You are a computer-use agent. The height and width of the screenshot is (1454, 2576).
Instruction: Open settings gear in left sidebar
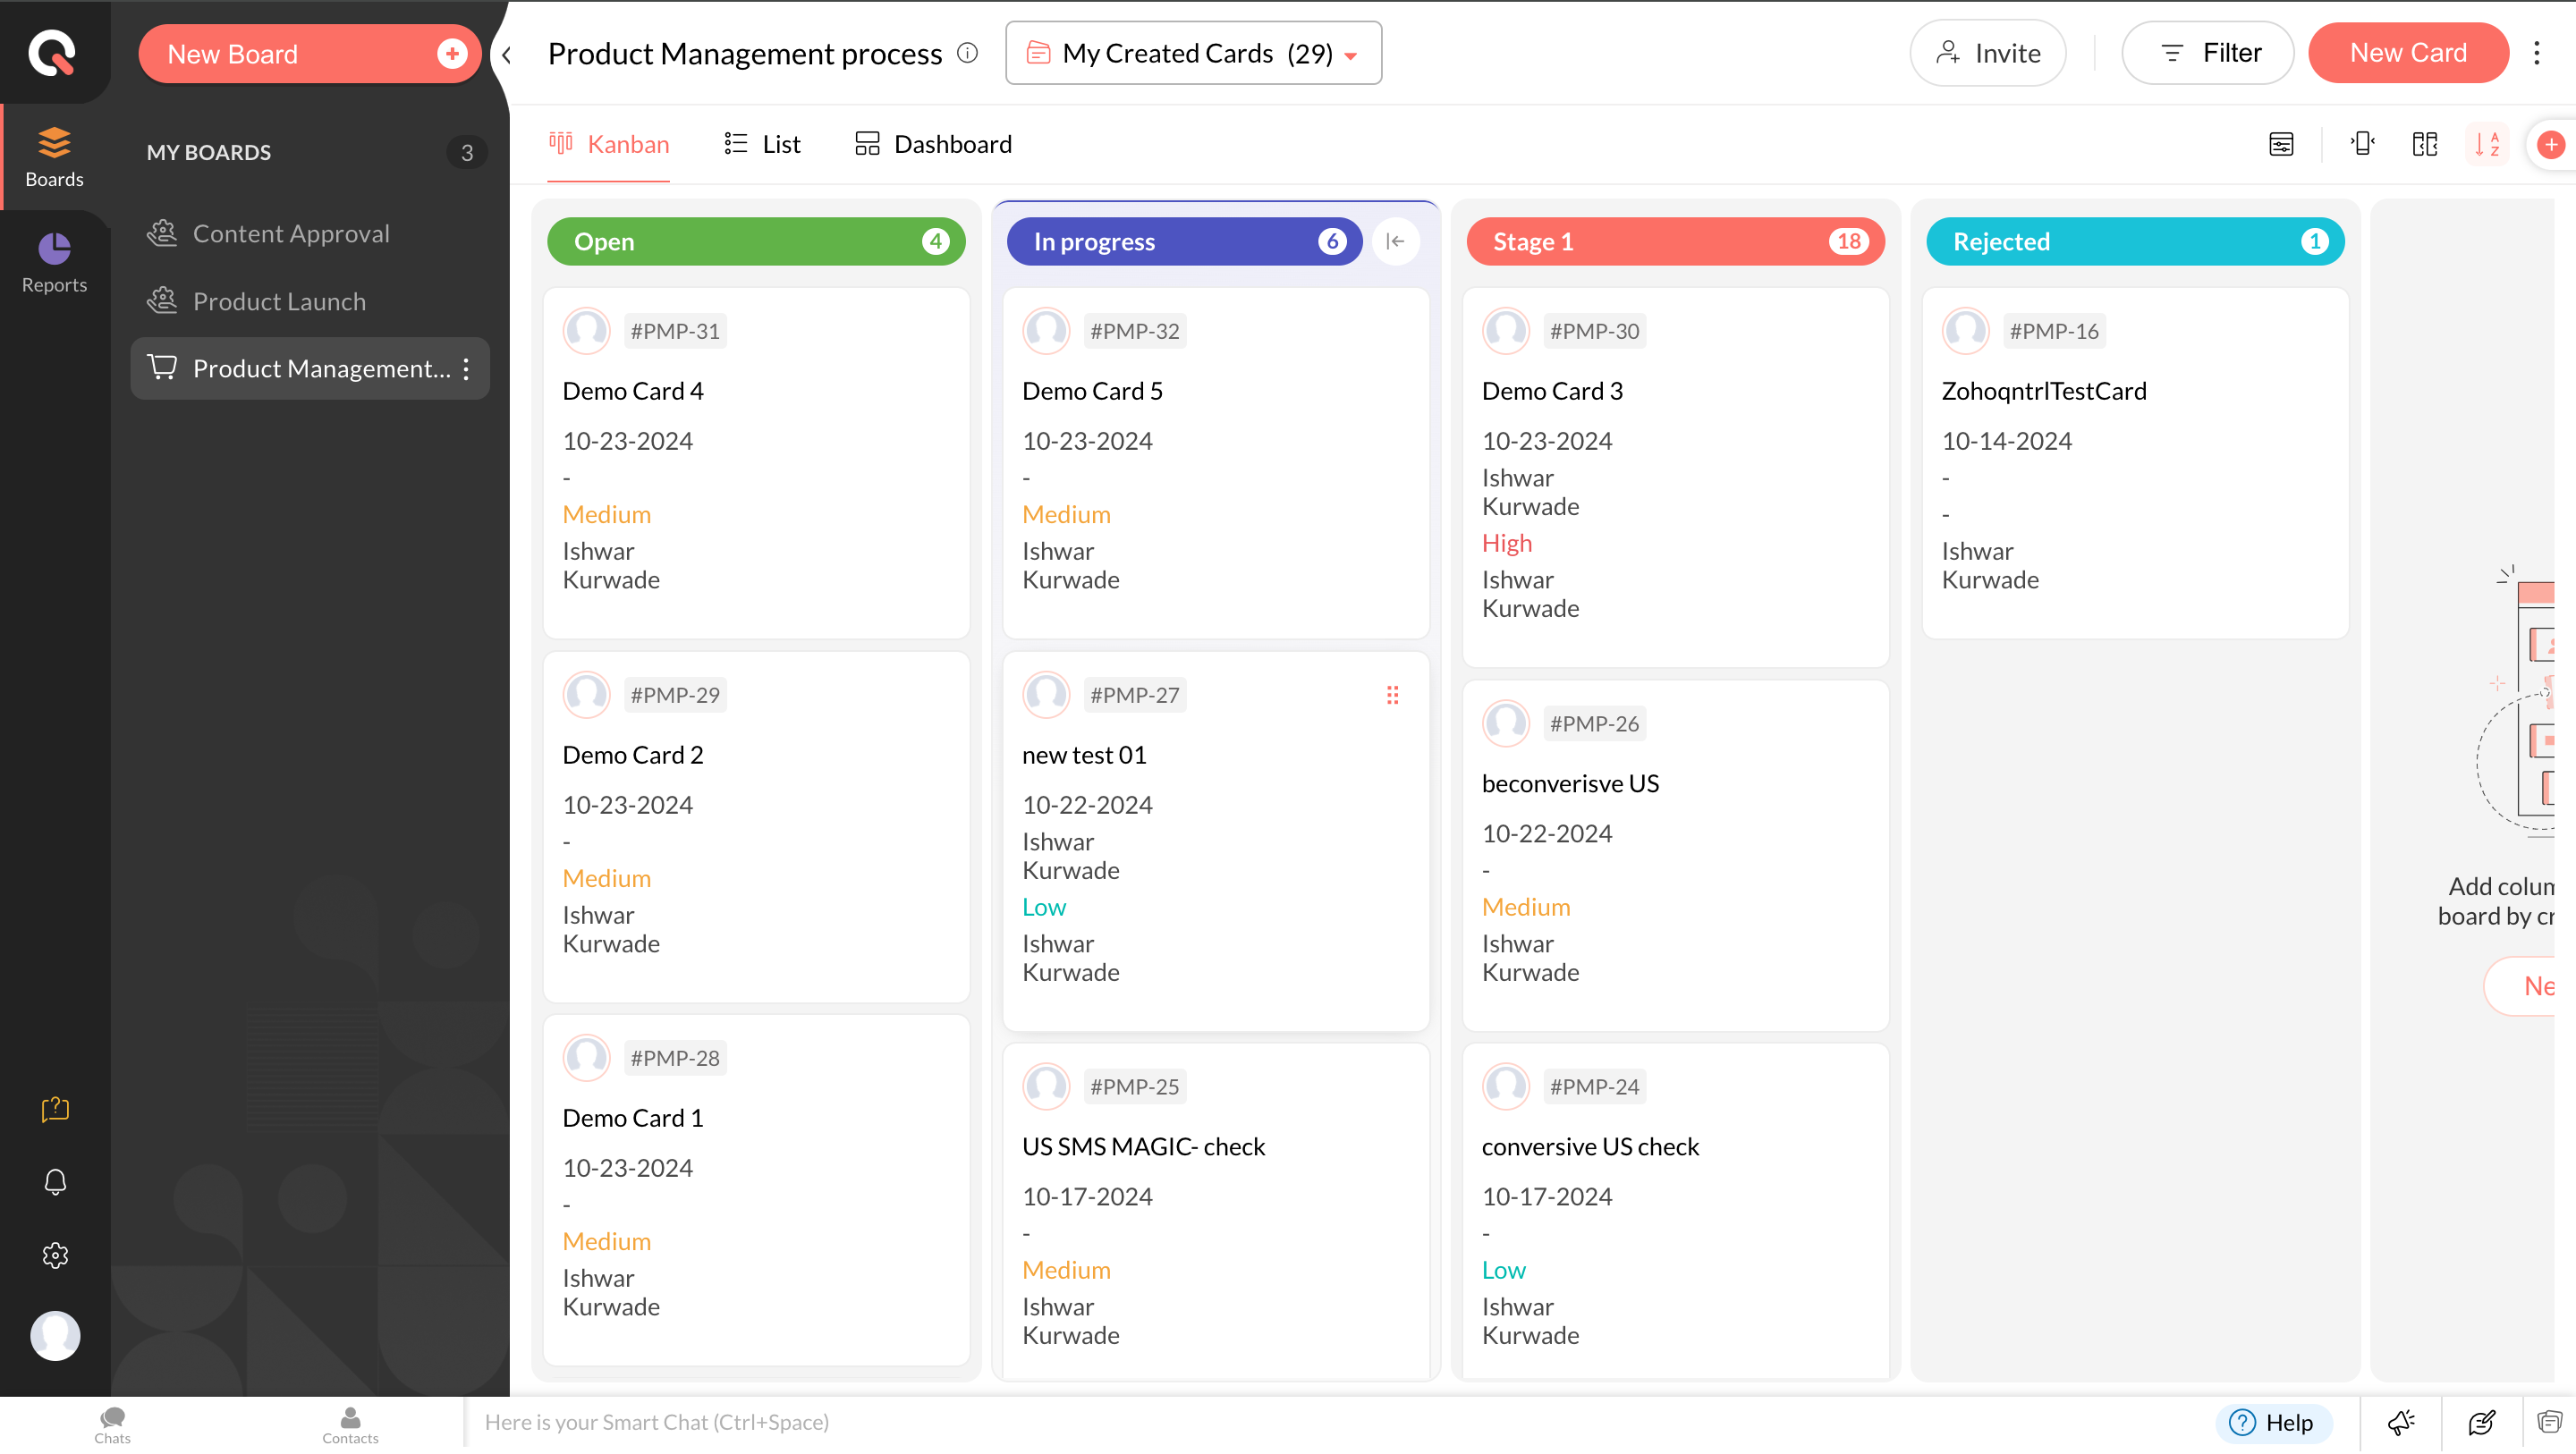coord(55,1255)
